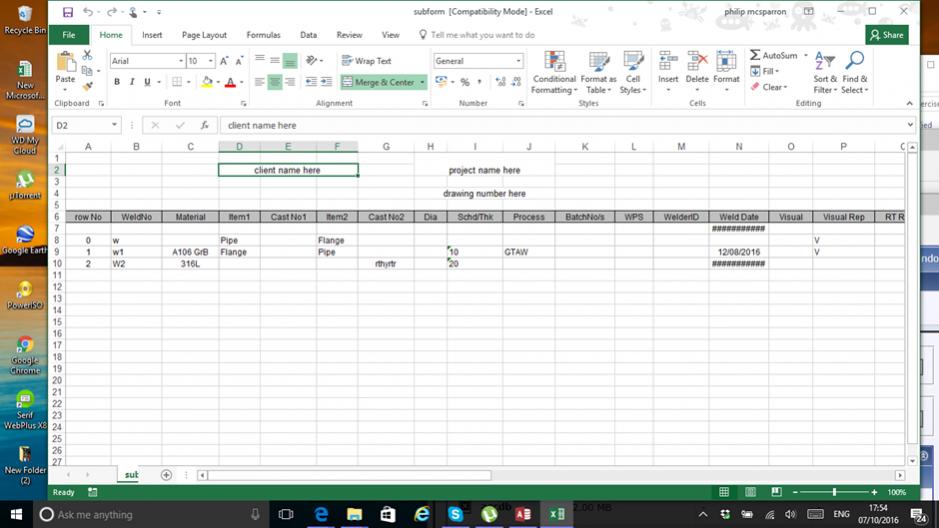This screenshot has width=939, height=528.
Task: Open the File tab
Action: coord(69,35)
